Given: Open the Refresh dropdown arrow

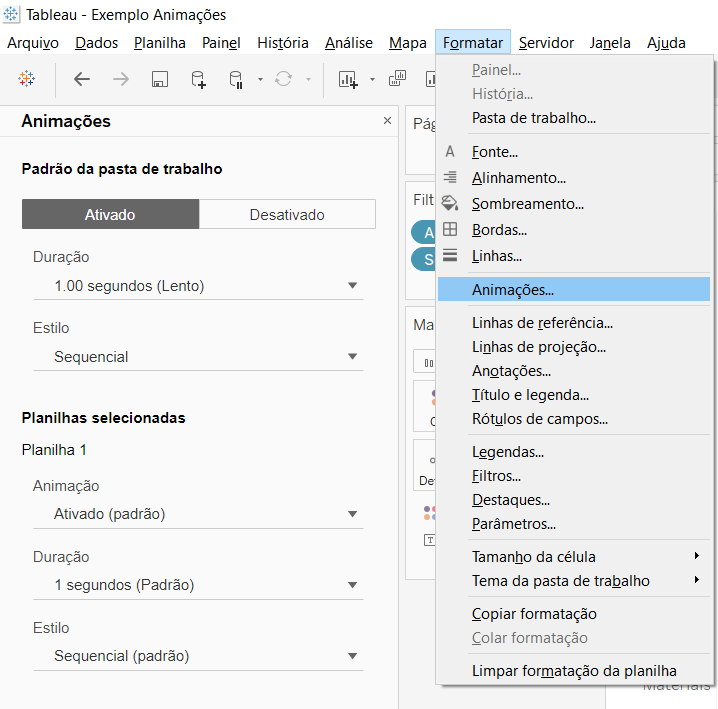Looking at the screenshot, I should [309, 79].
